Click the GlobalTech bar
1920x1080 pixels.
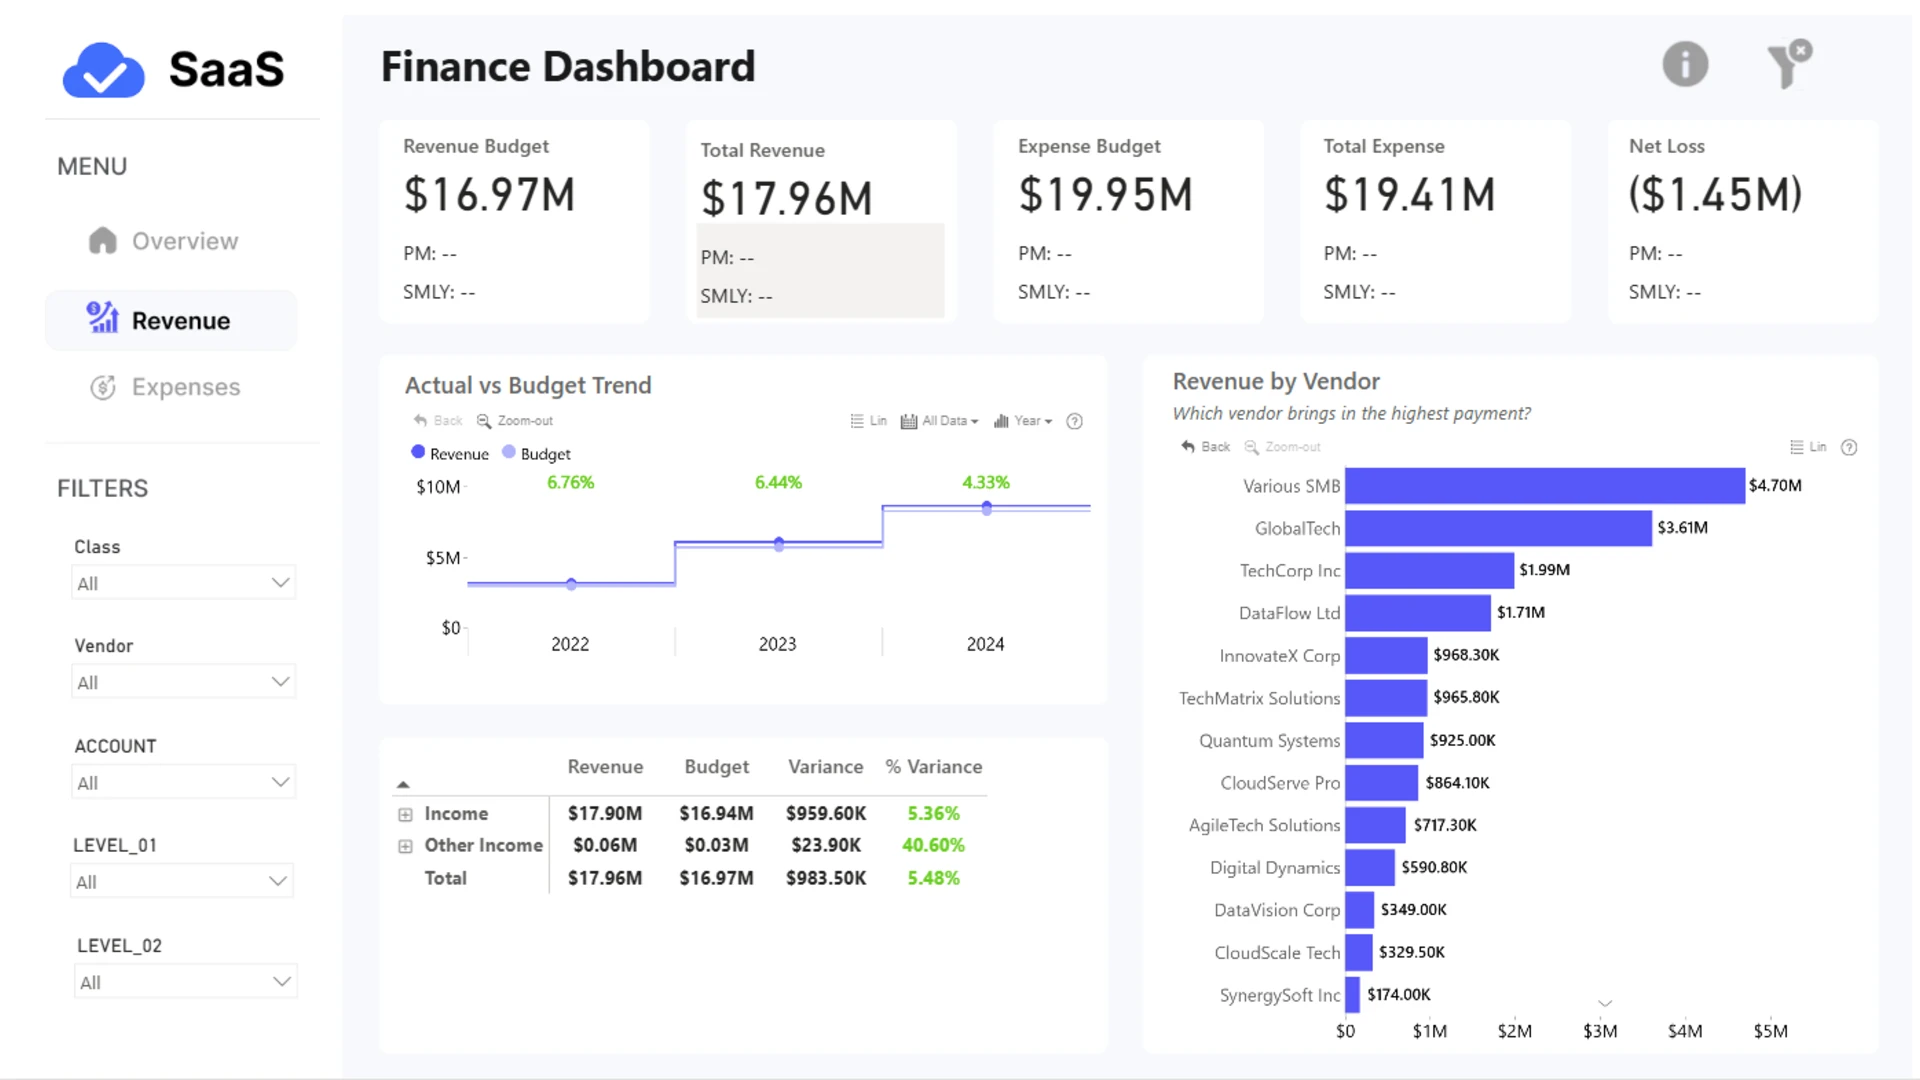click(1498, 528)
